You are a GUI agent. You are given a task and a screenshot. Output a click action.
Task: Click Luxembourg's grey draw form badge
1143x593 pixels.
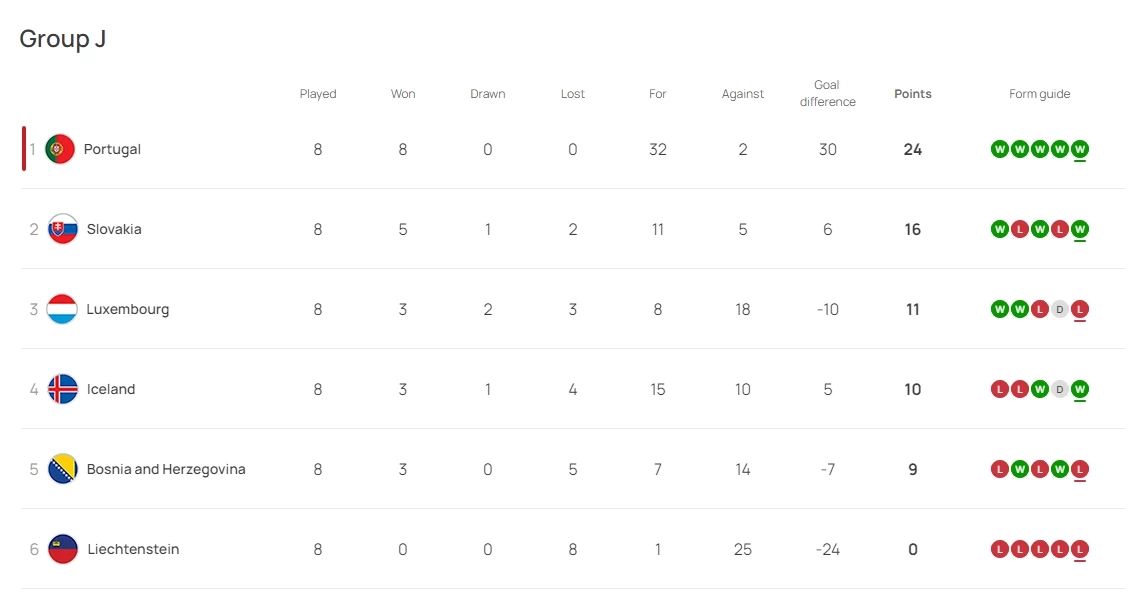coord(1060,309)
